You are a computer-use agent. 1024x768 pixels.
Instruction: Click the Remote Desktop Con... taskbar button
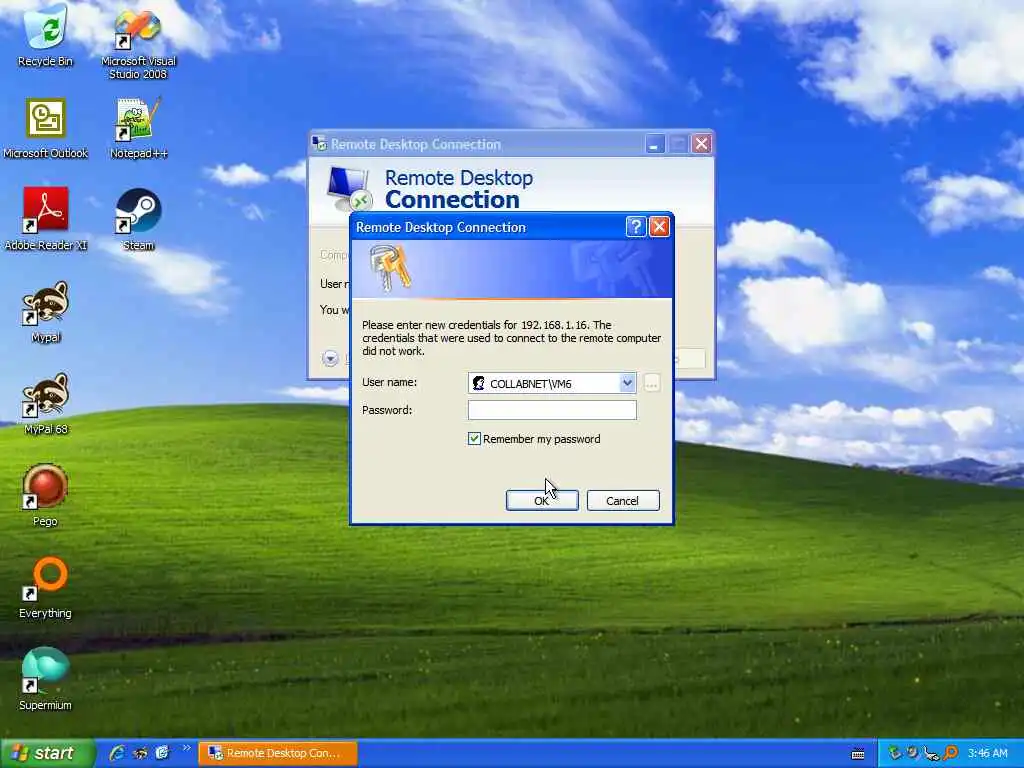(x=278, y=753)
